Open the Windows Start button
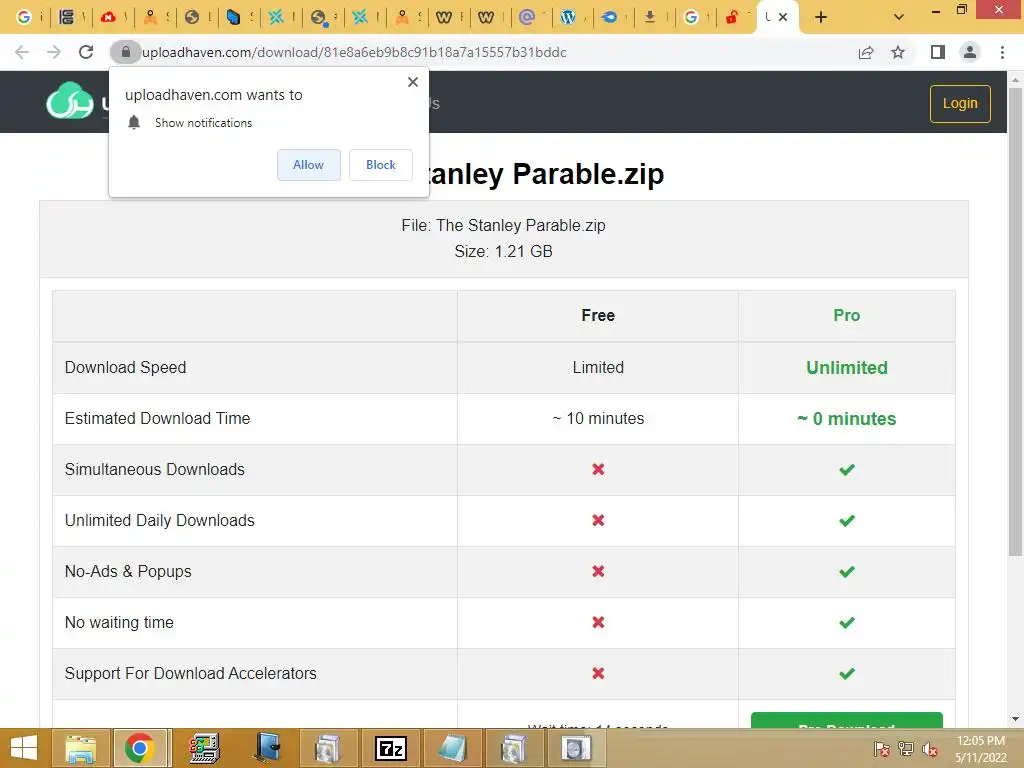The height and width of the screenshot is (768, 1024). (x=24, y=748)
